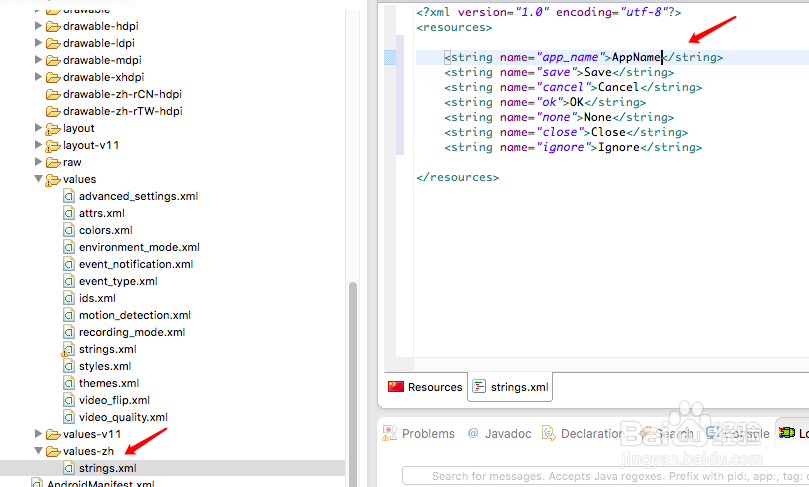Viewport: 809px width, 487px height.
Task: Click the drawable-mdpi folder icon
Action: (x=53, y=60)
